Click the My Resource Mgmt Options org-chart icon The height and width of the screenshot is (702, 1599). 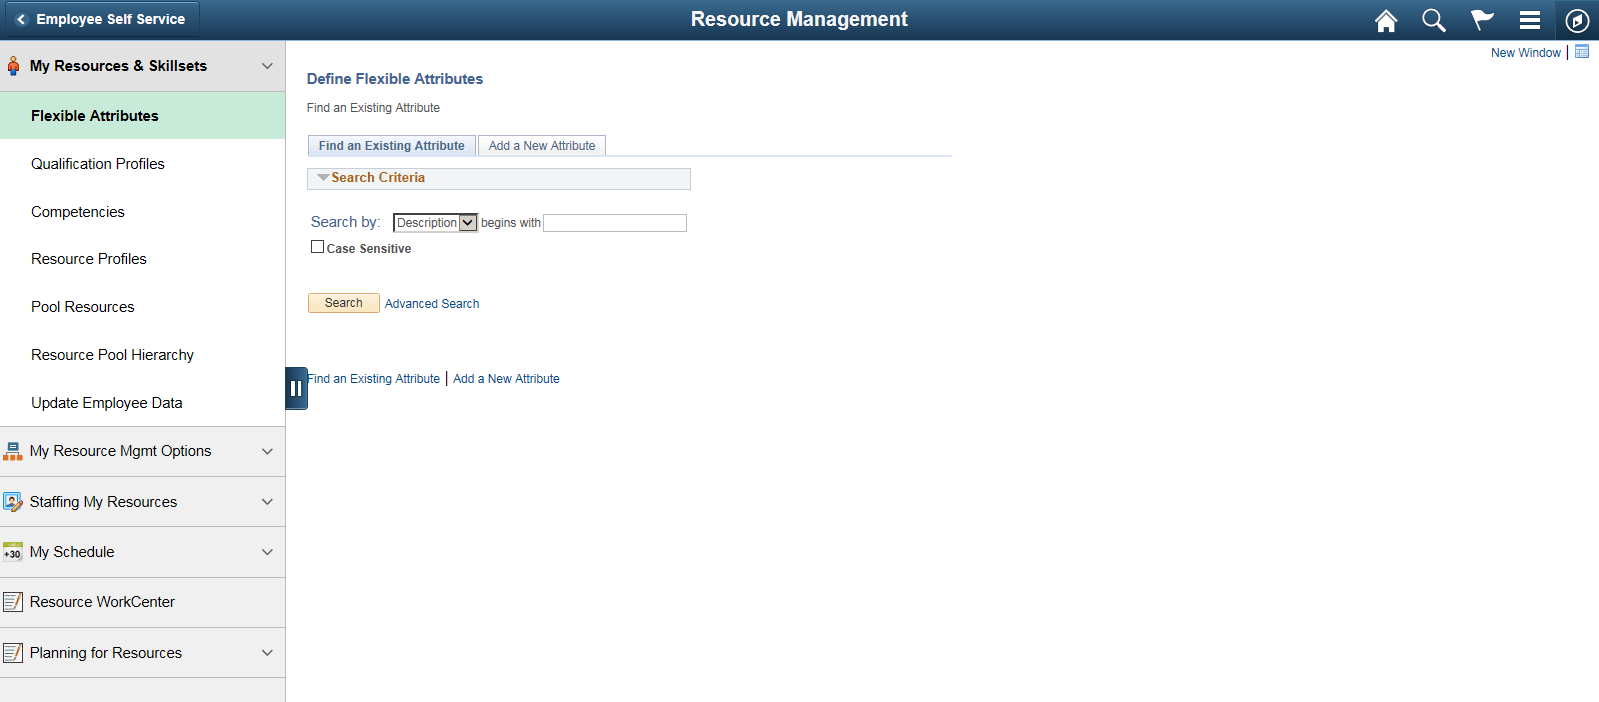click(x=13, y=451)
